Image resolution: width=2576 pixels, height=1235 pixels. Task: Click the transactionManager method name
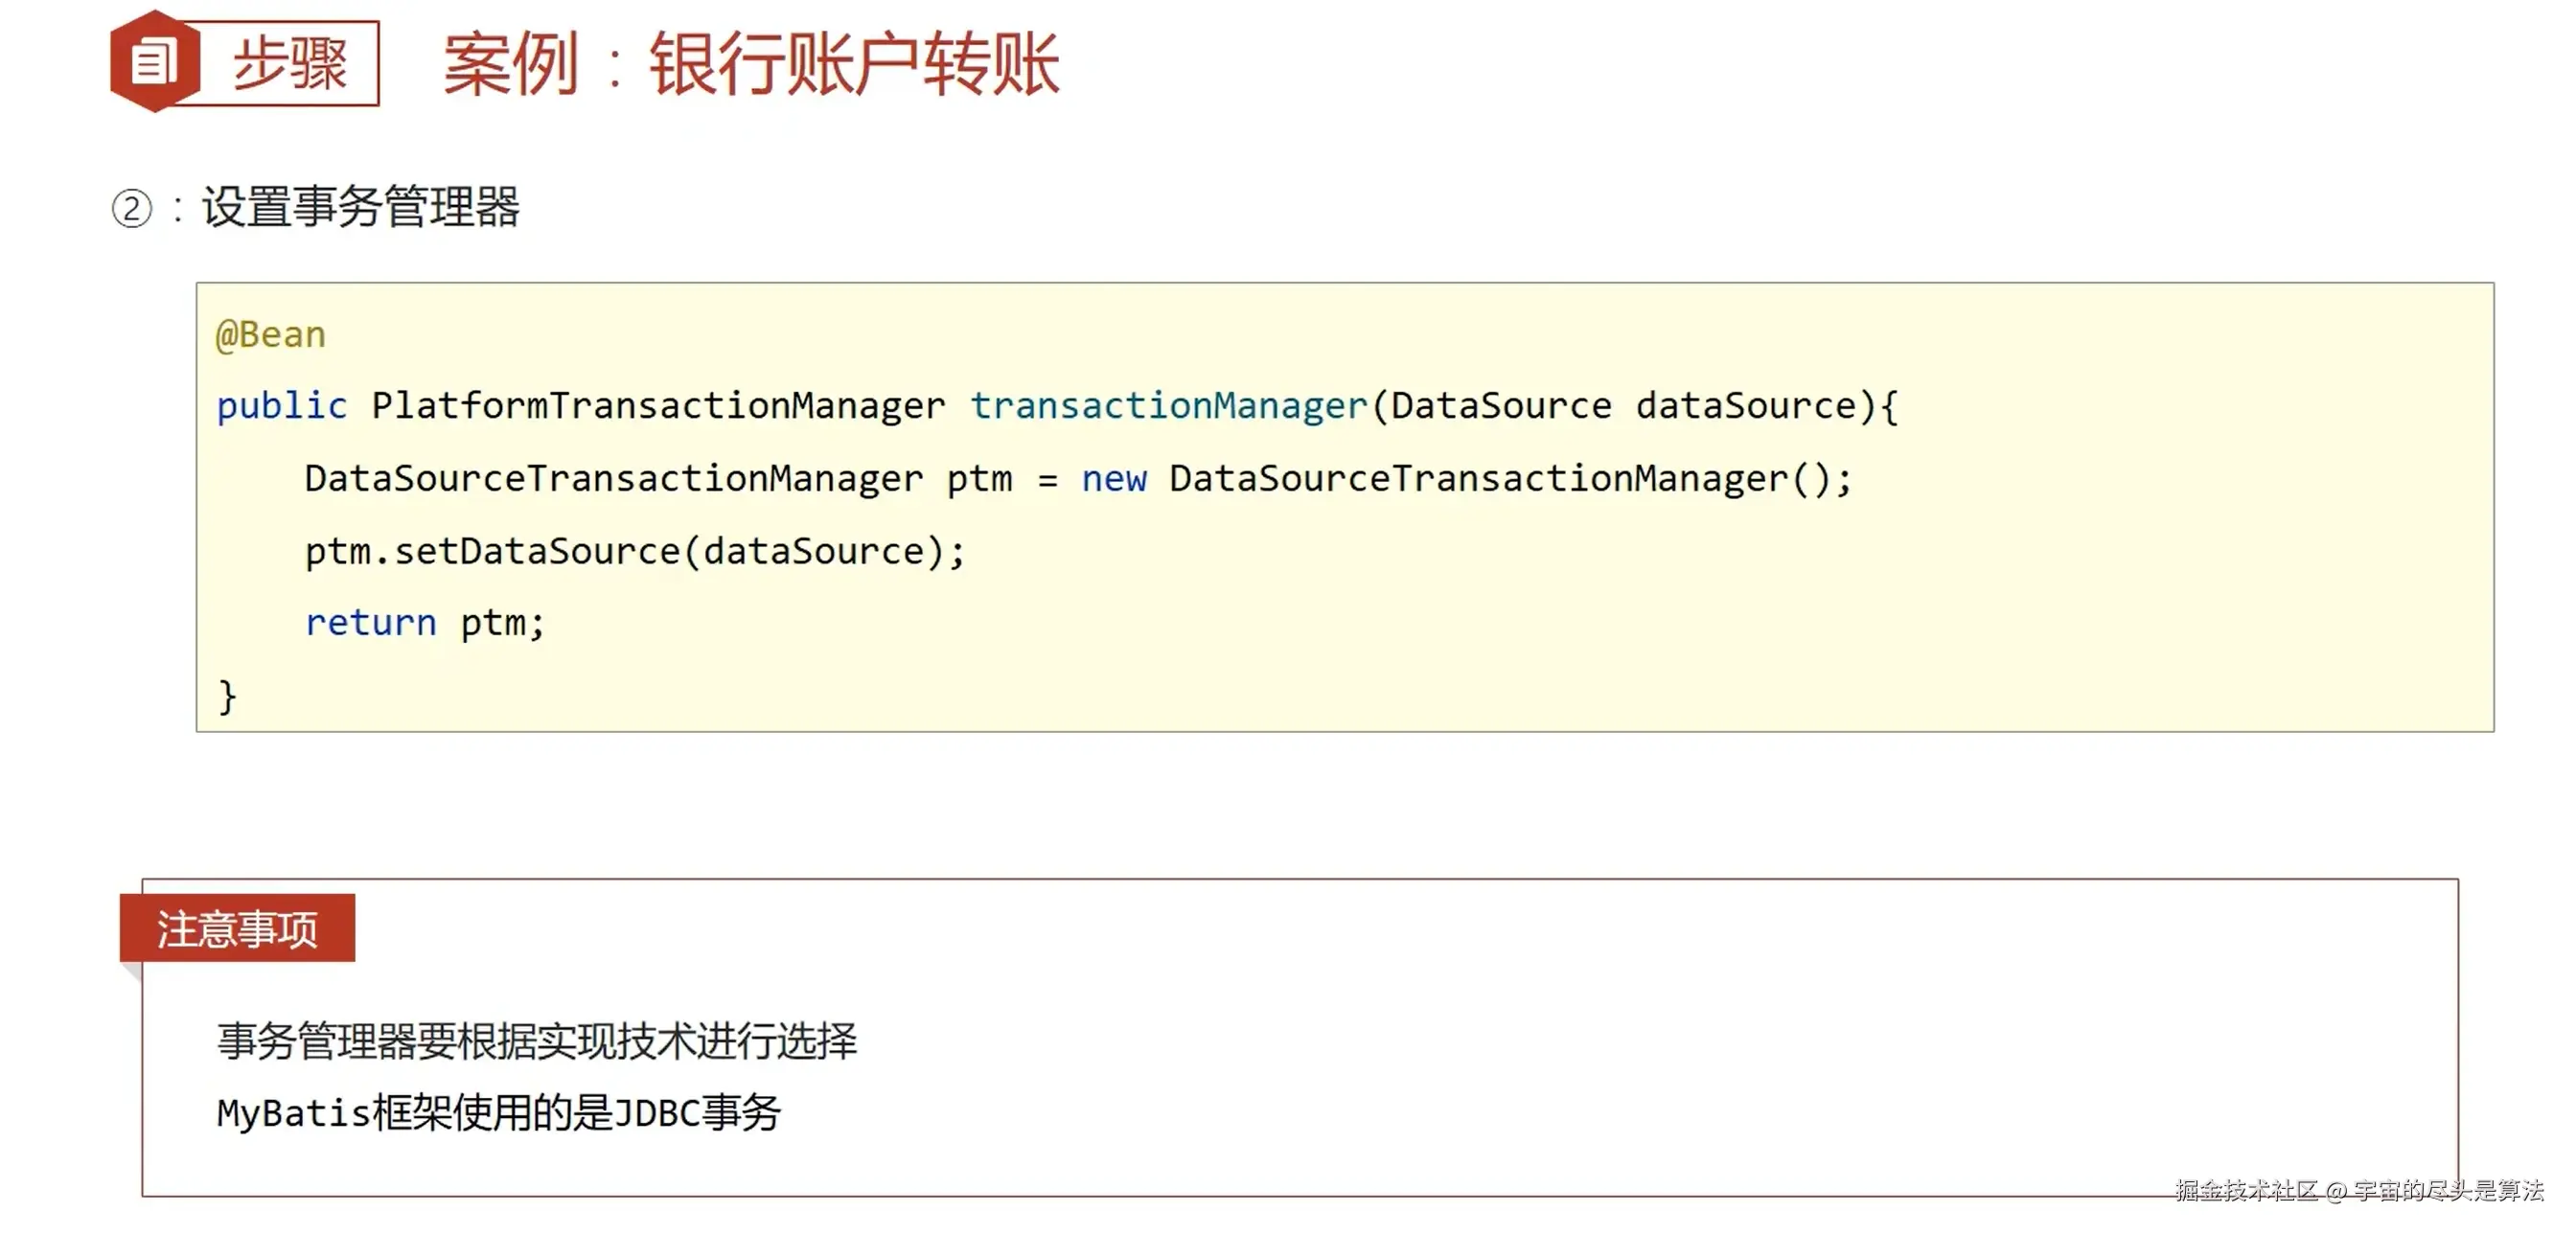pyautogui.click(x=1168, y=406)
